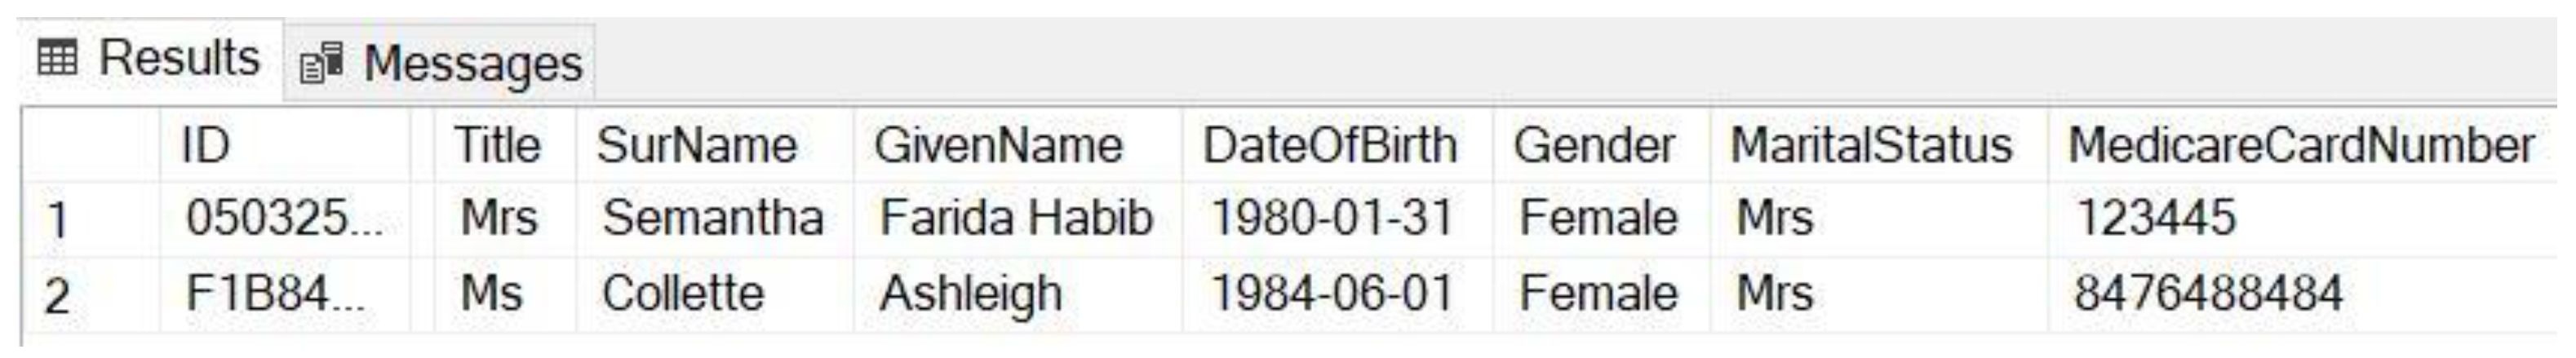Click the date cell 1984-06-01
The image size is (2576, 358).
pos(1332,294)
